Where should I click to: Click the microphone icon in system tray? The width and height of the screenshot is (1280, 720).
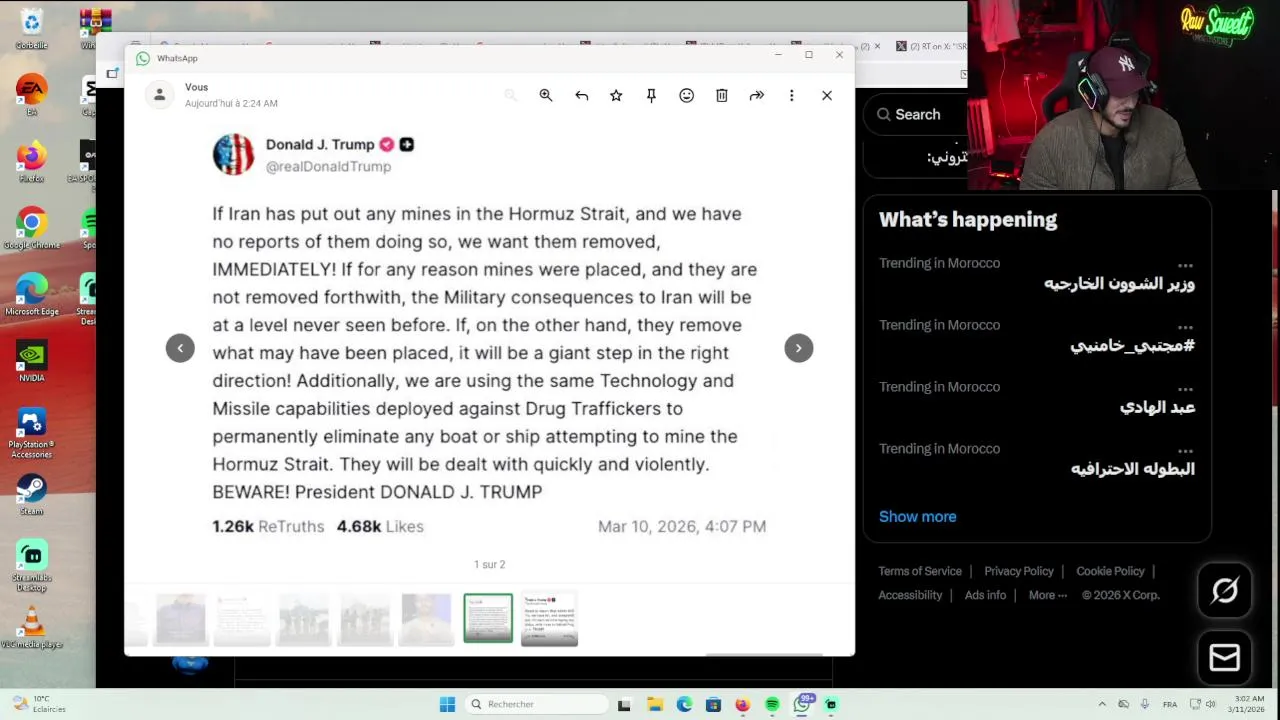tap(1144, 704)
